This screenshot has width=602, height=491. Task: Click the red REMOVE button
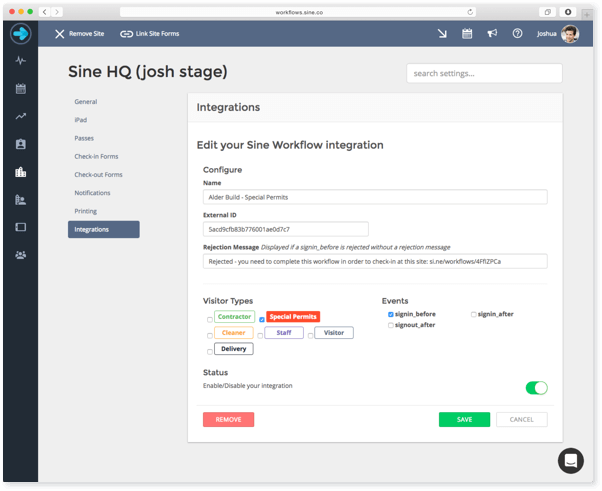(228, 420)
